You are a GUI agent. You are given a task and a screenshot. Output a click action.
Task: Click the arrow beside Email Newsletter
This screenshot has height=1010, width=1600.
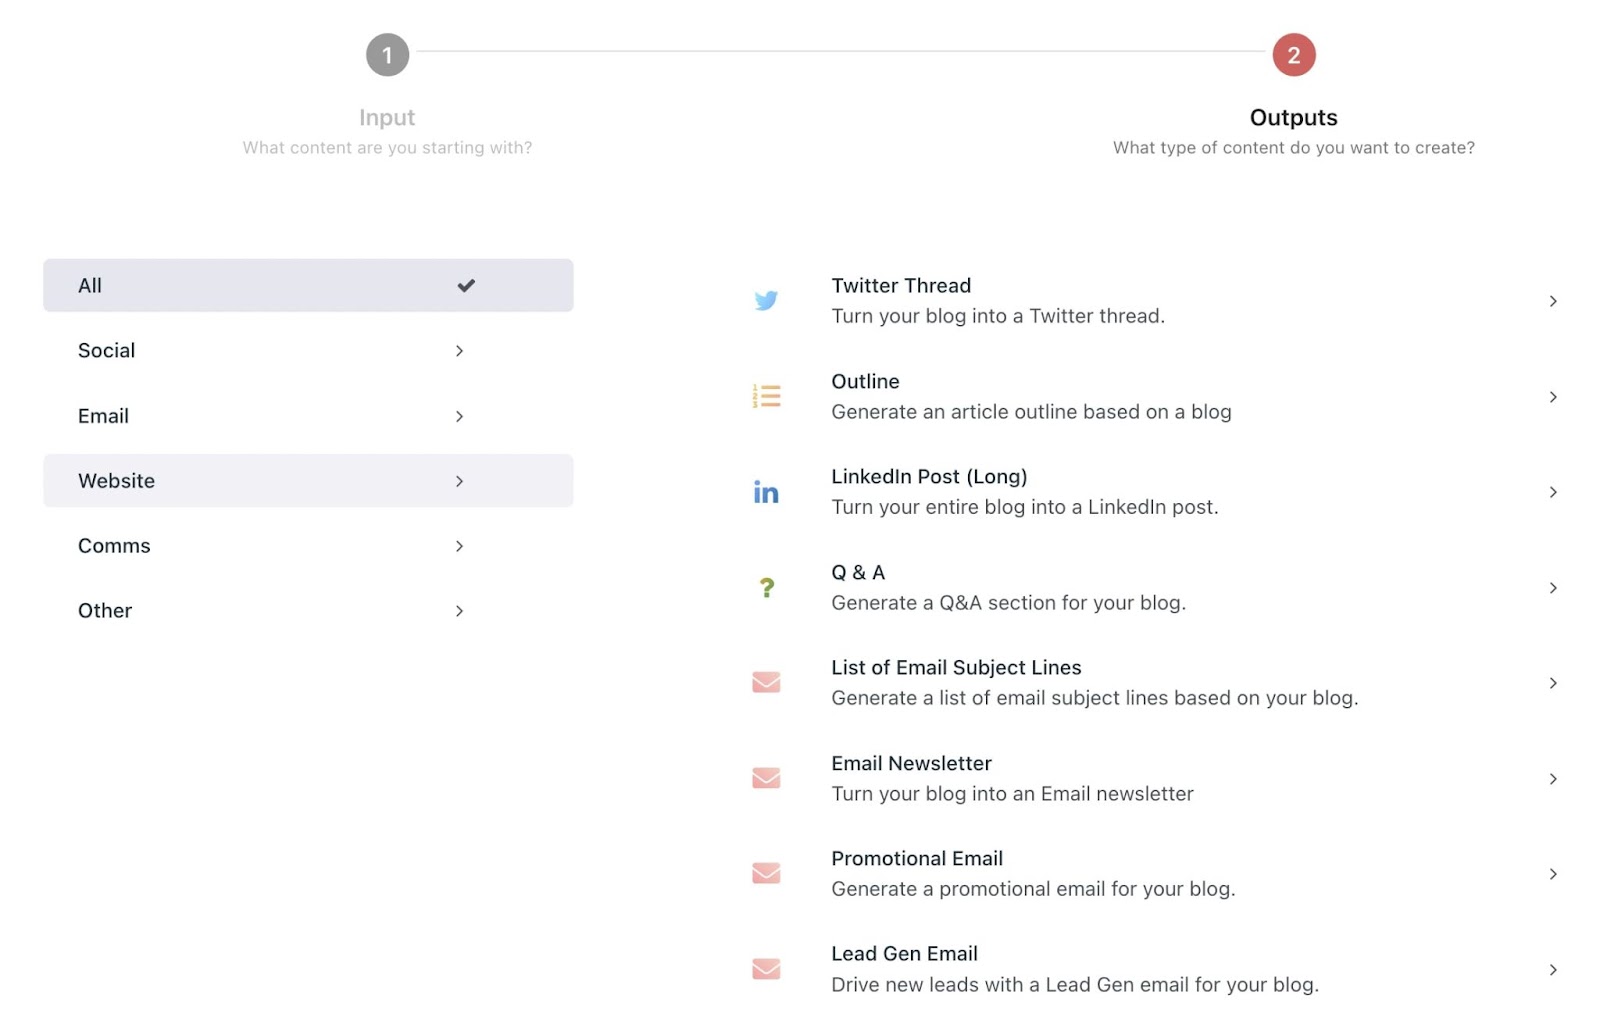[1552, 779]
